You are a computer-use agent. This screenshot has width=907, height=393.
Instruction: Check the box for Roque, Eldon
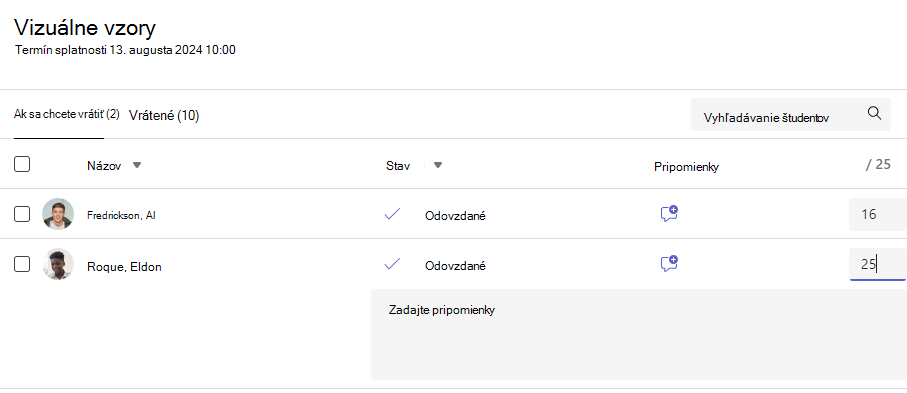click(22, 265)
